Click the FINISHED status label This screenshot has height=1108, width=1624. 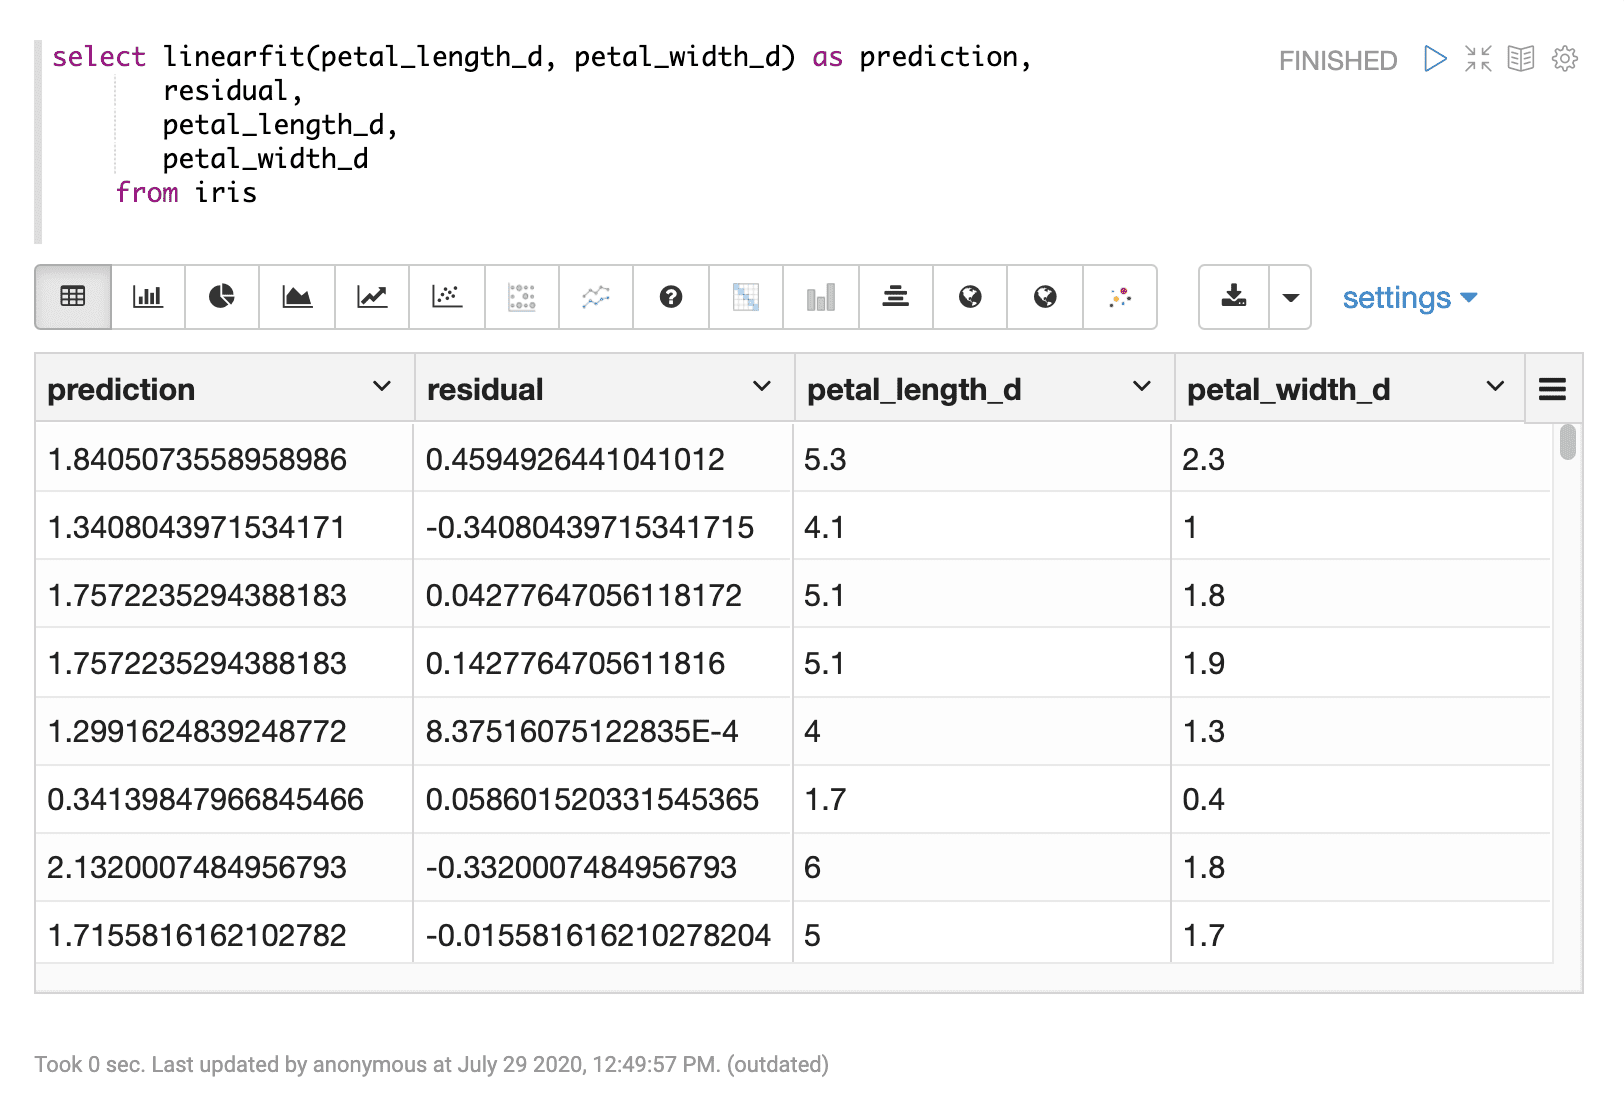point(1337,60)
